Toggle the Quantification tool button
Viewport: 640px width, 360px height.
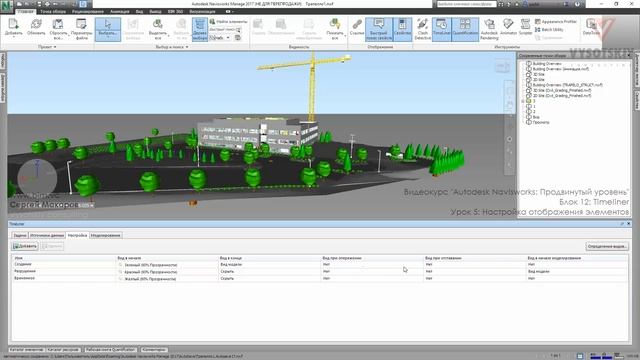point(465,29)
